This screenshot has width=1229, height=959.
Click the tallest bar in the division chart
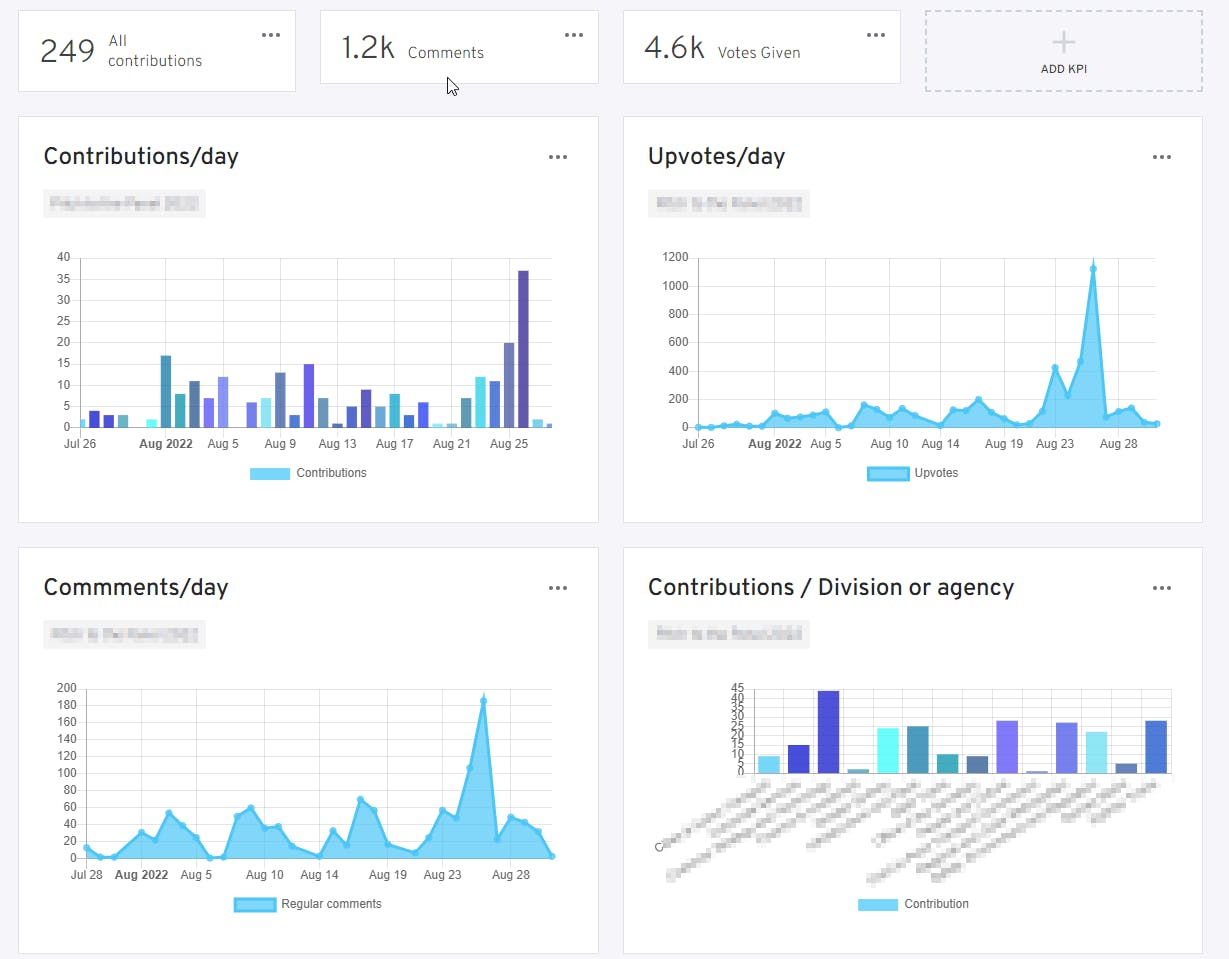click(x=828, y=732)
